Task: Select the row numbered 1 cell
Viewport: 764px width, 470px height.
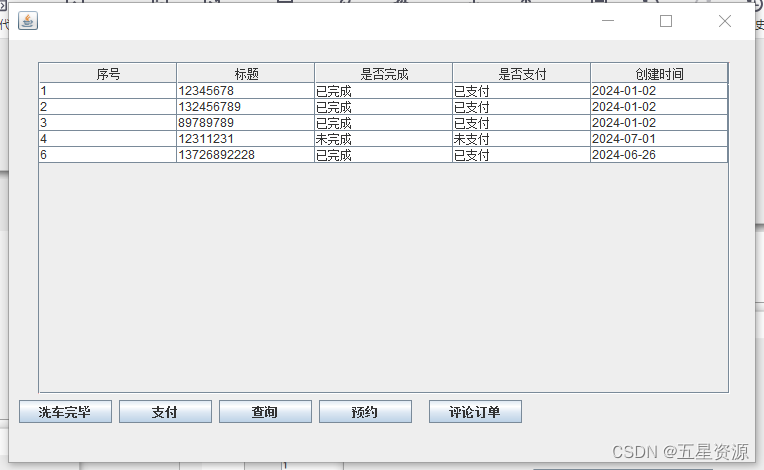Action: pos(108,91)
